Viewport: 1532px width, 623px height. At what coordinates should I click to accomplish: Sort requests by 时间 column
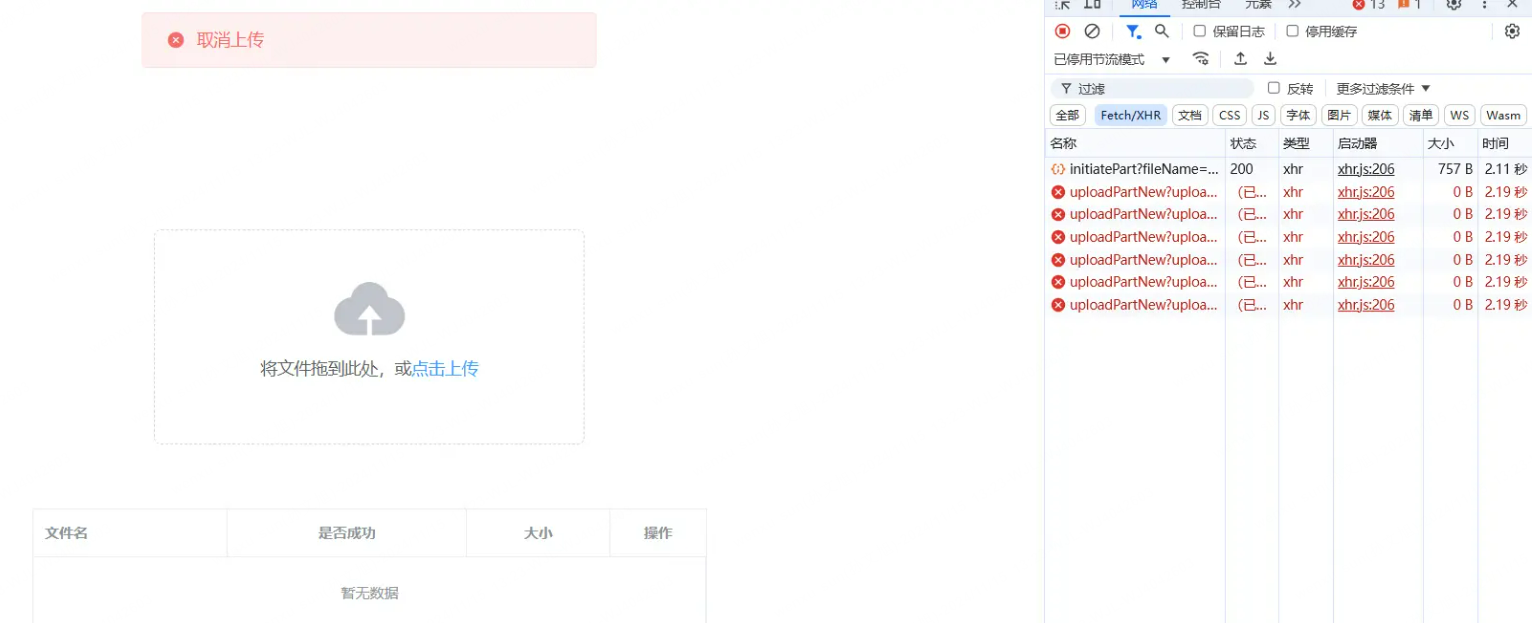(x=1505, y=143)
